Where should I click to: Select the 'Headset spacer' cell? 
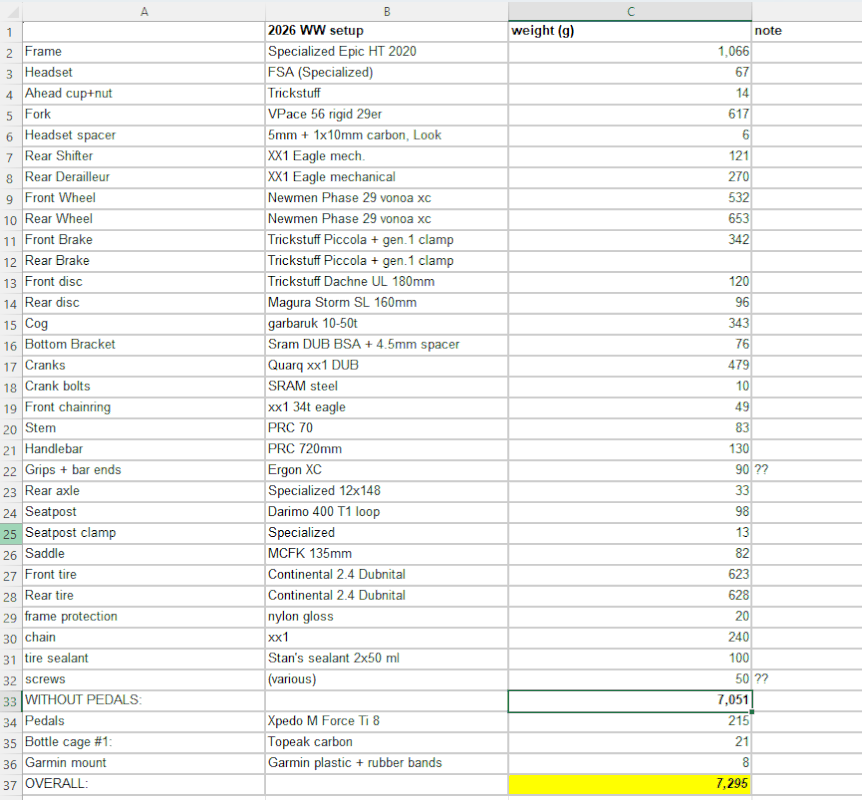point(144,136)
